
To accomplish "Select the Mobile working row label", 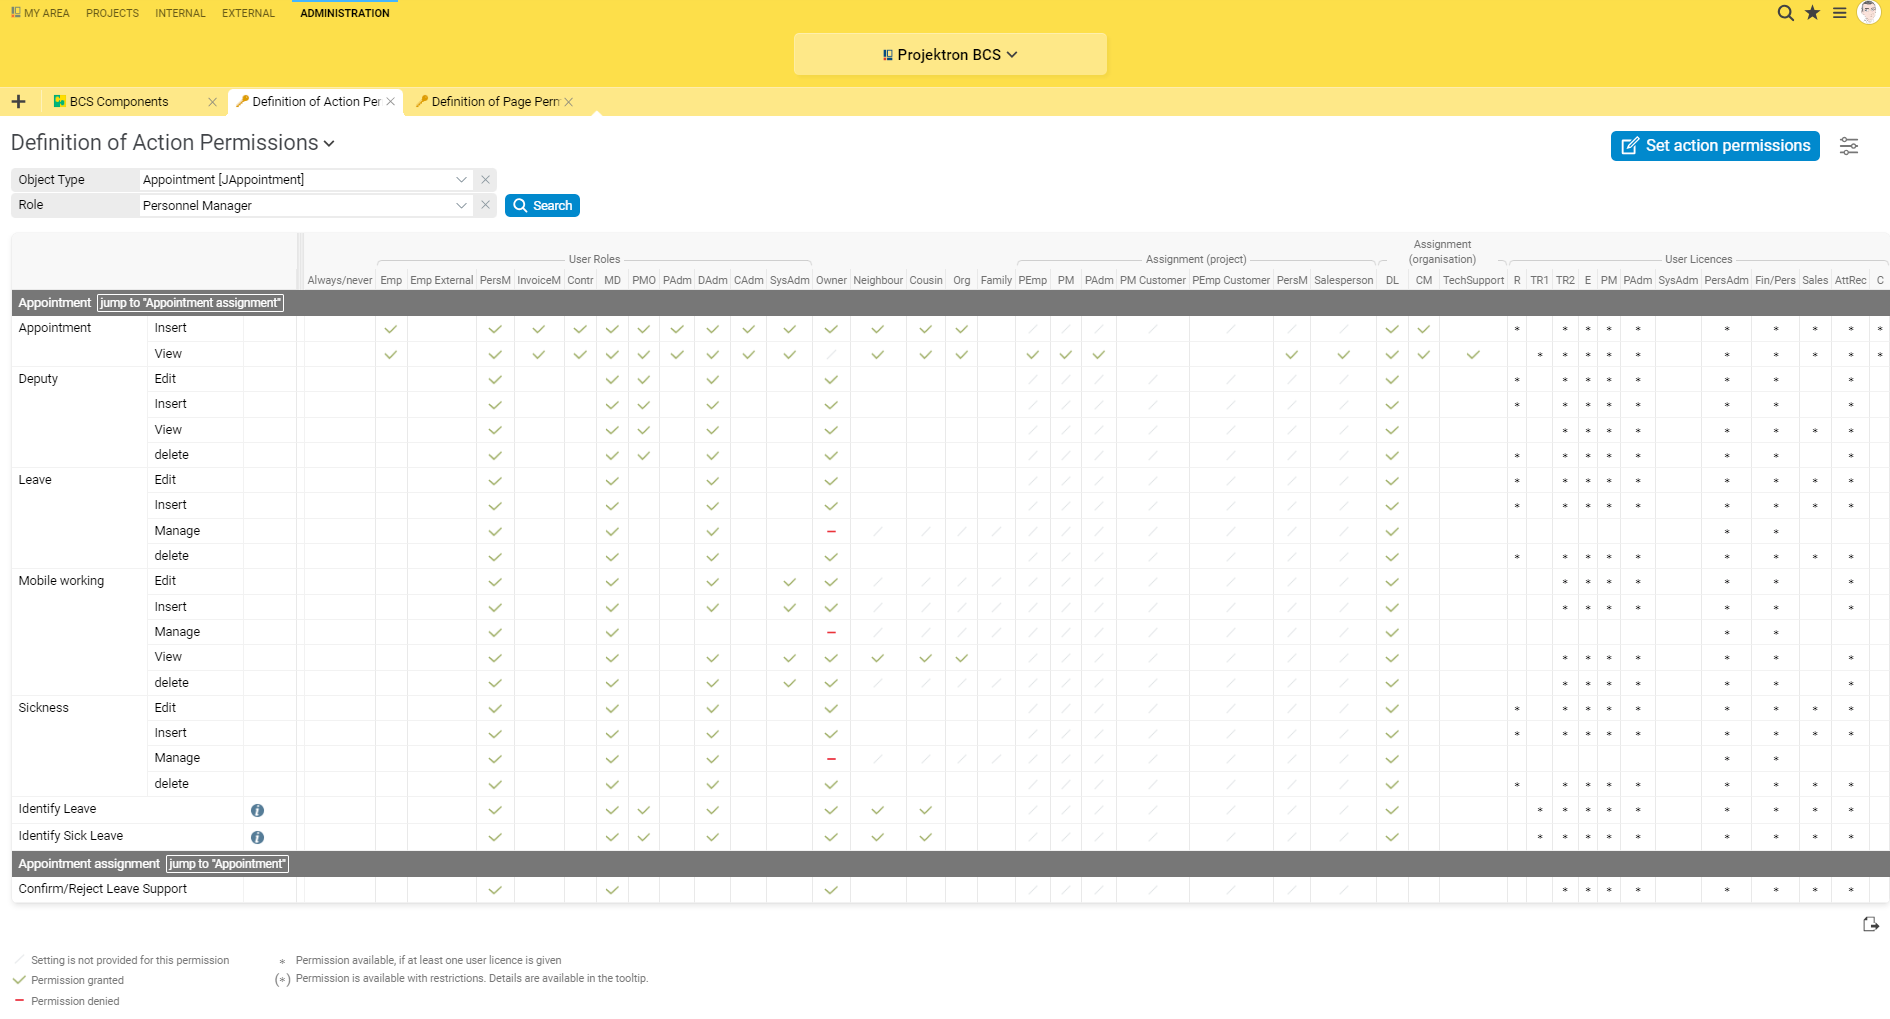I will point(61,581).
